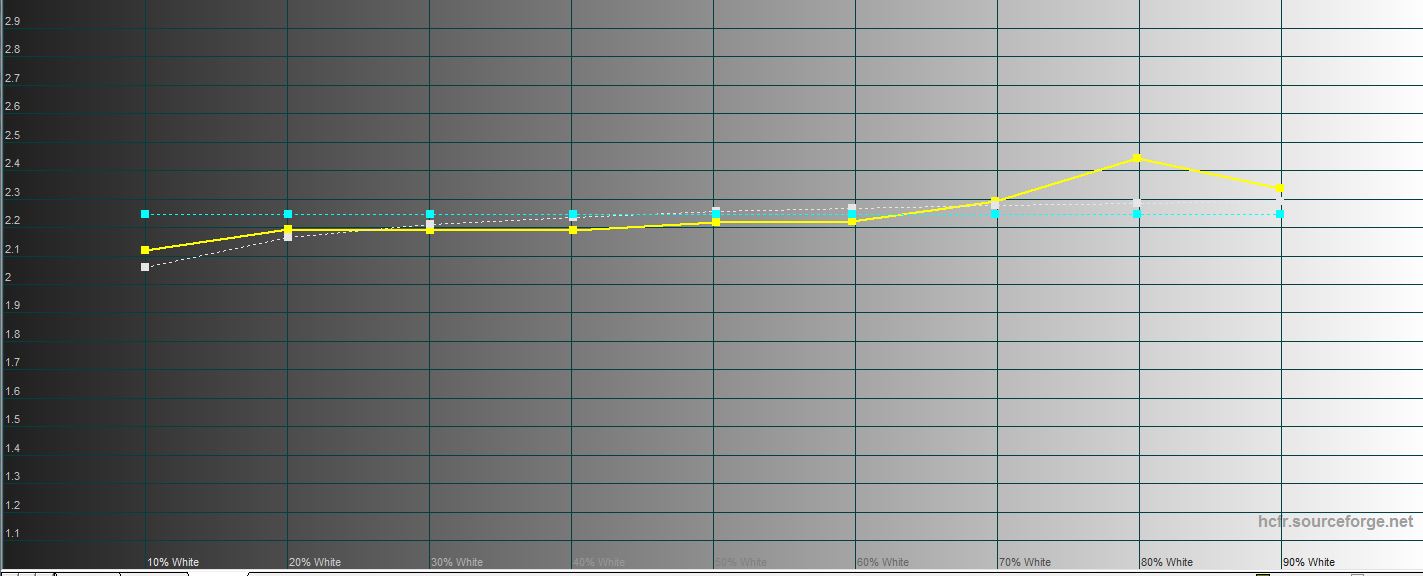Click the 10% White axis label
Image resolution: width=1423 pixels, height=576 pixels.
(x=173, y=562)
